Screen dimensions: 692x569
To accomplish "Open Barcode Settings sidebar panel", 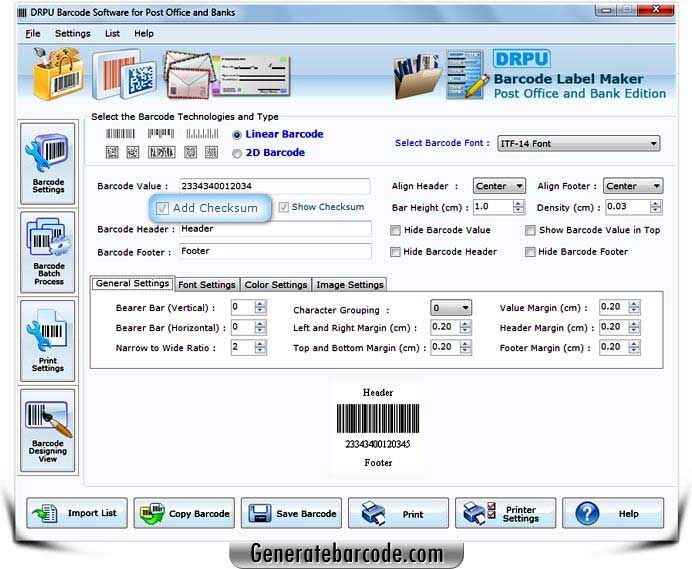I will 48,164.
